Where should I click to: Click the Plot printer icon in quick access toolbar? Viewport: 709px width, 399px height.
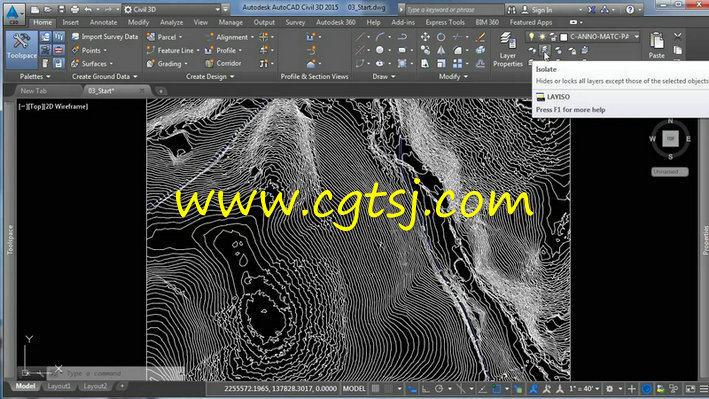[75, 10]
